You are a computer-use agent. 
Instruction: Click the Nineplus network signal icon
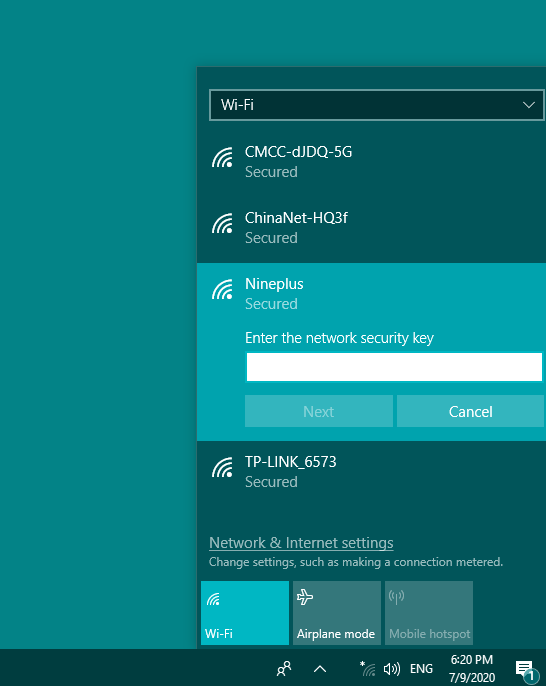click(222, 290)
